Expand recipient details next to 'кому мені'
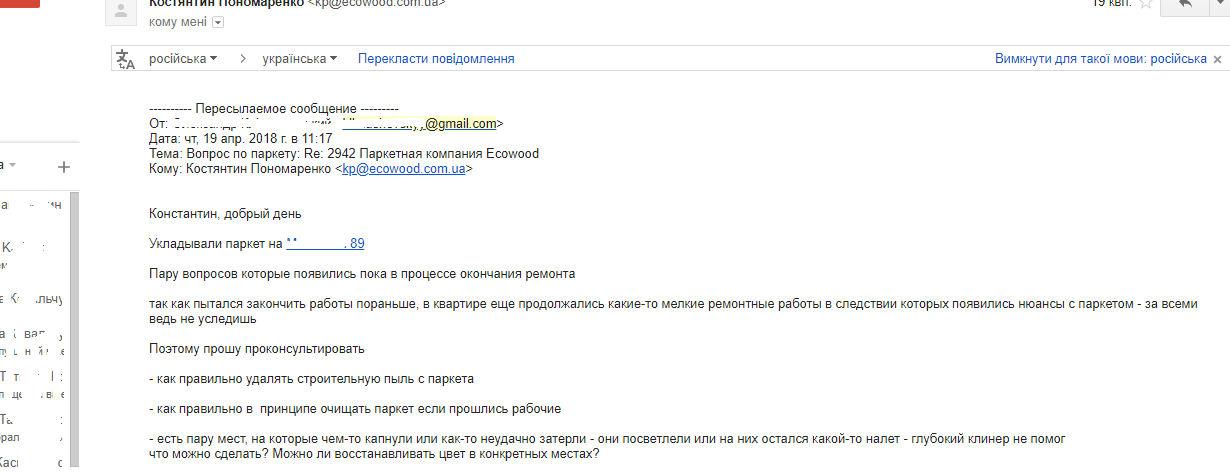Image resolution: width=1230 pixels, height=474 pixels. tap(218, 23)
